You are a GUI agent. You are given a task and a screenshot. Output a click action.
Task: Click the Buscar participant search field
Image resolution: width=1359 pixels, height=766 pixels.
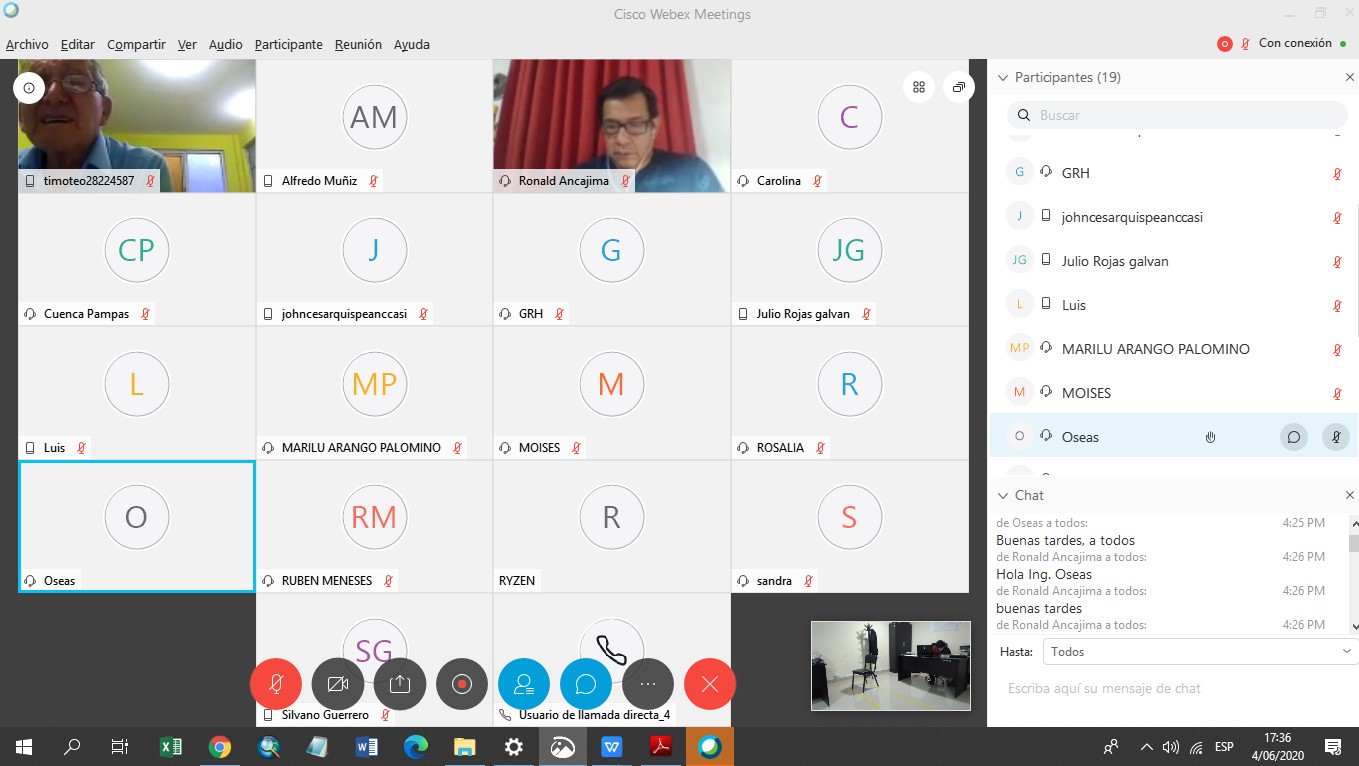pos(1180,115)
